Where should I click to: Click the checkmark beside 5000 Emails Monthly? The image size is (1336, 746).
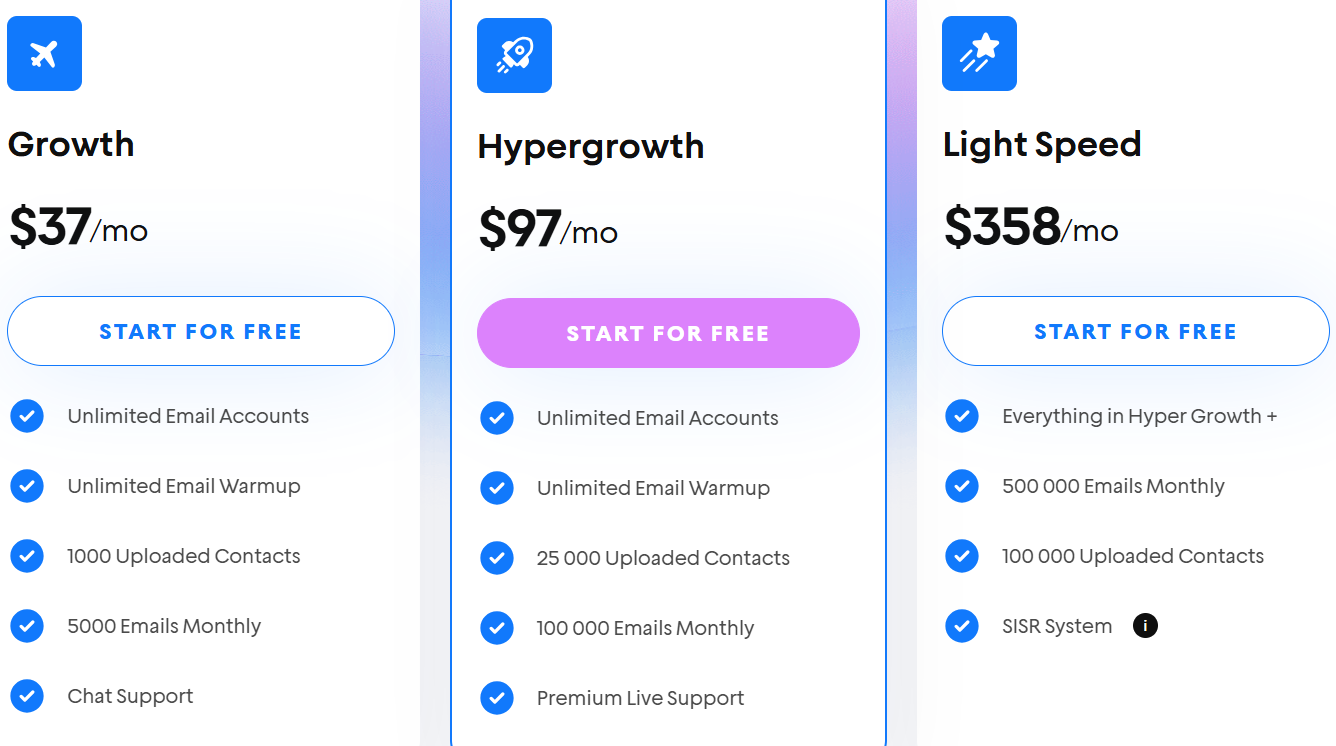pos(27,626)
